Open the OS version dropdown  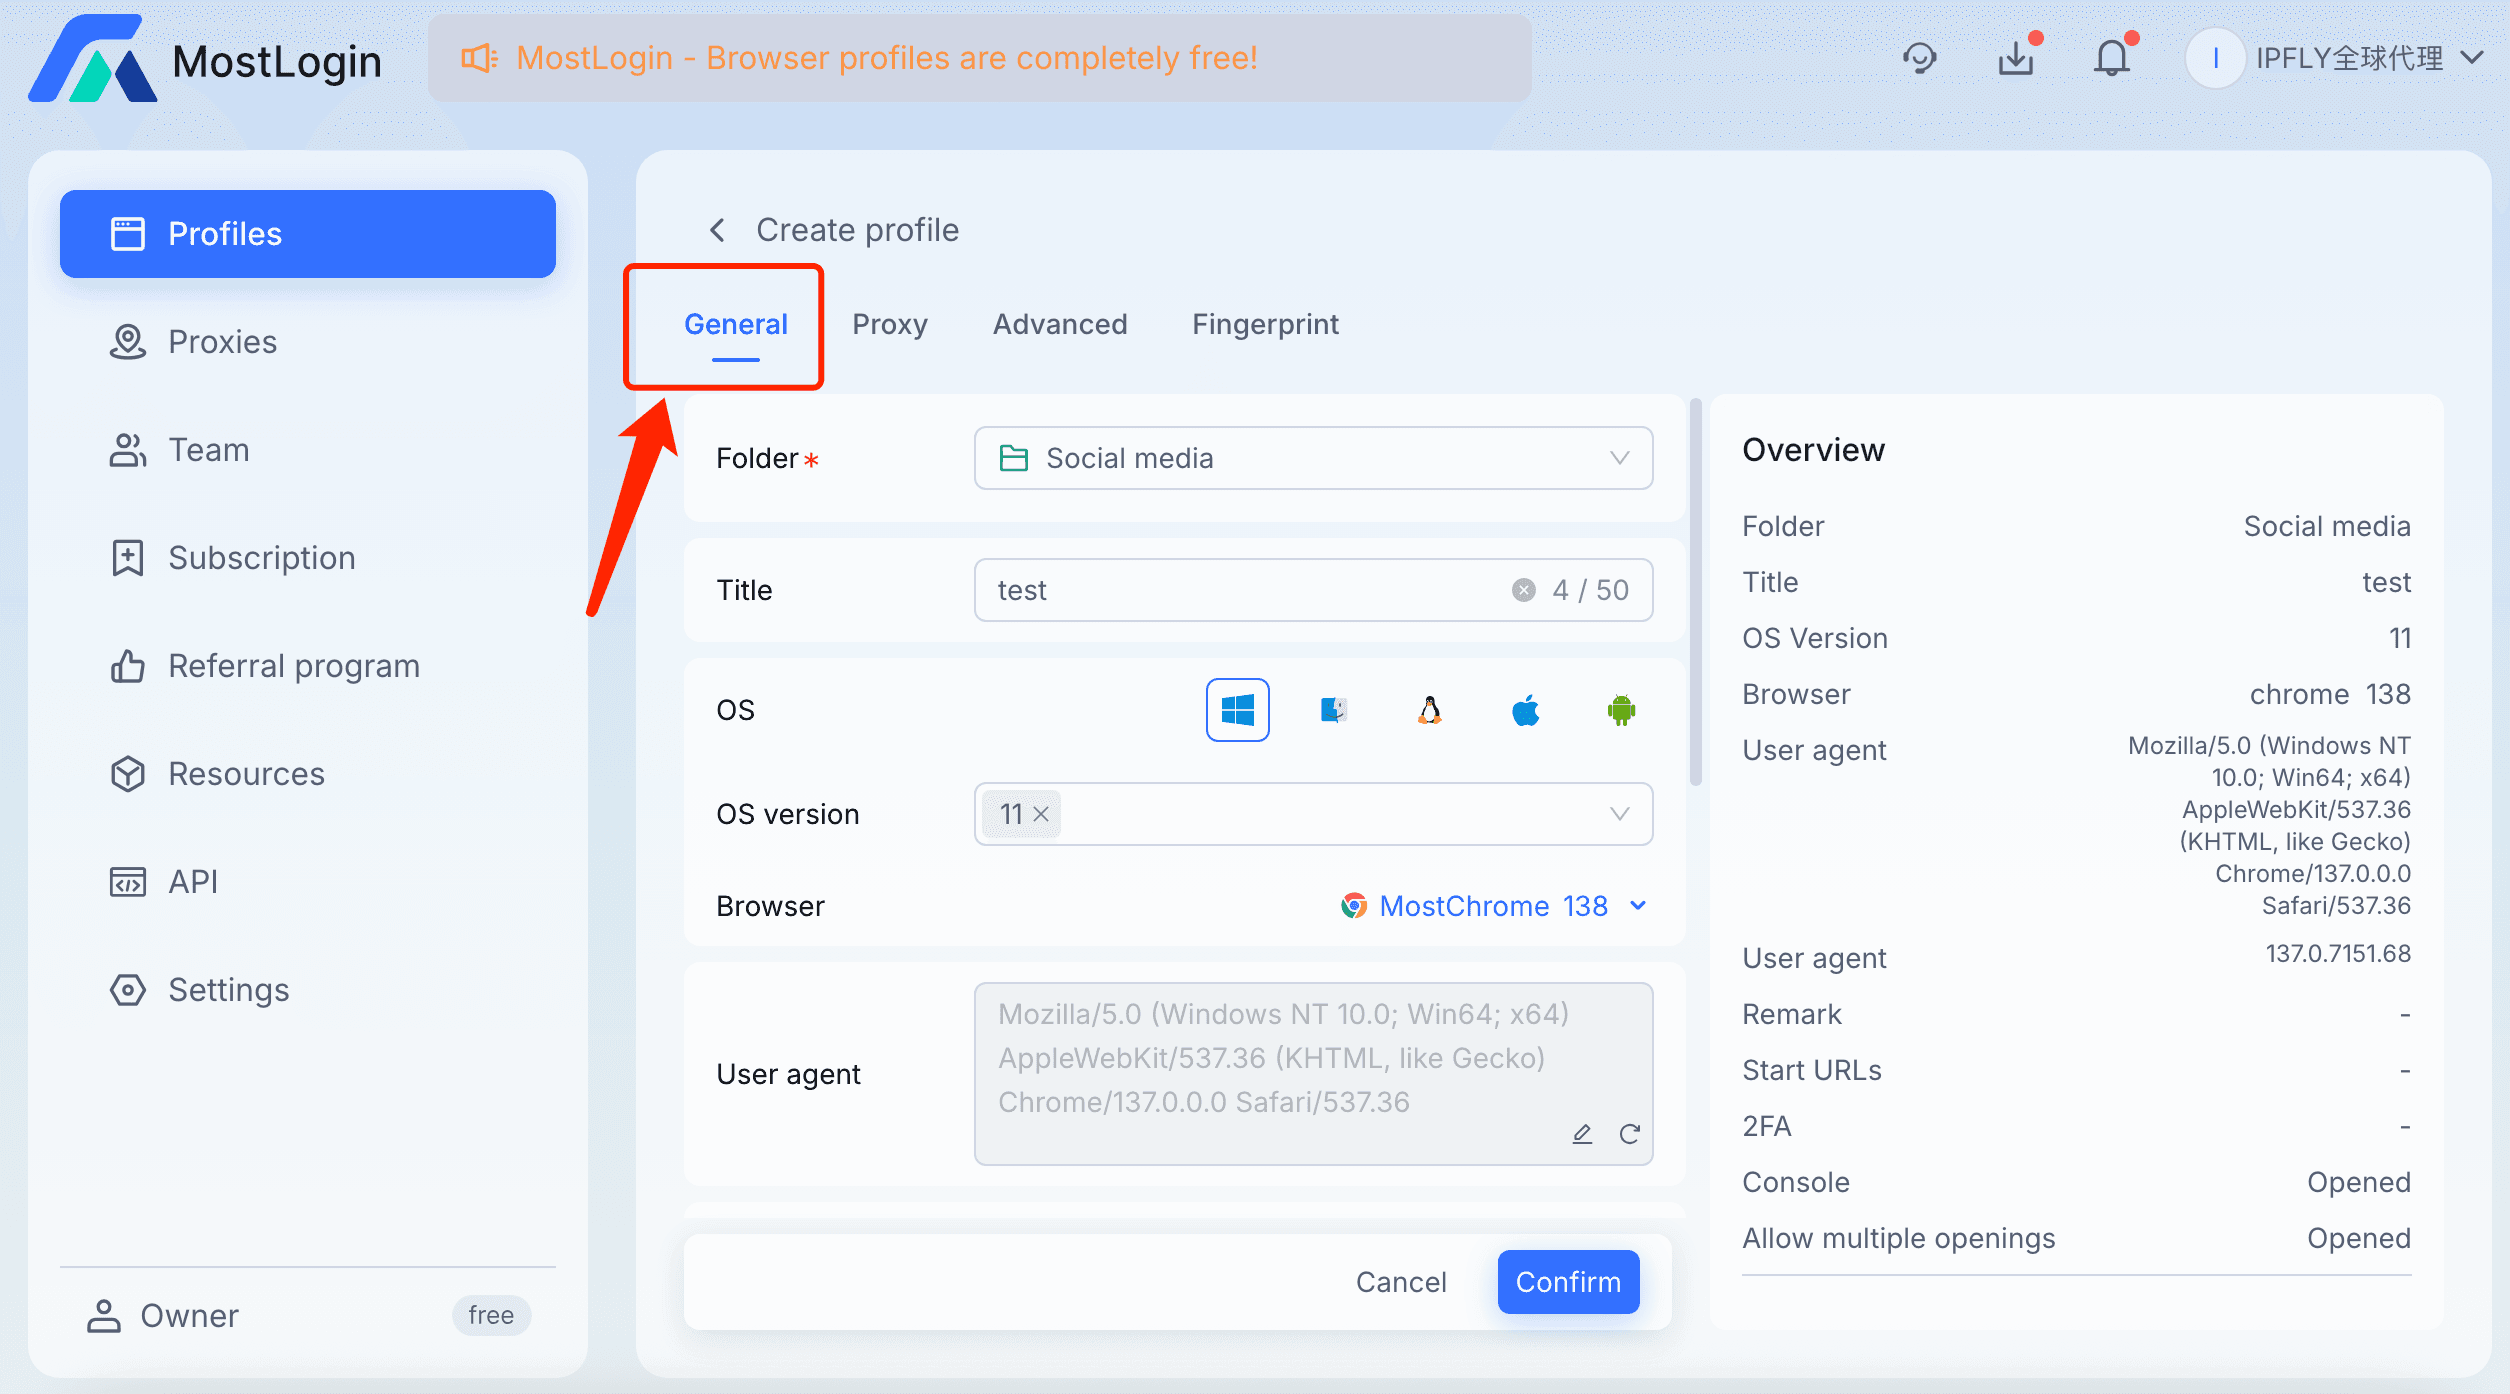pyautogui.click(x=1619, y=814)
